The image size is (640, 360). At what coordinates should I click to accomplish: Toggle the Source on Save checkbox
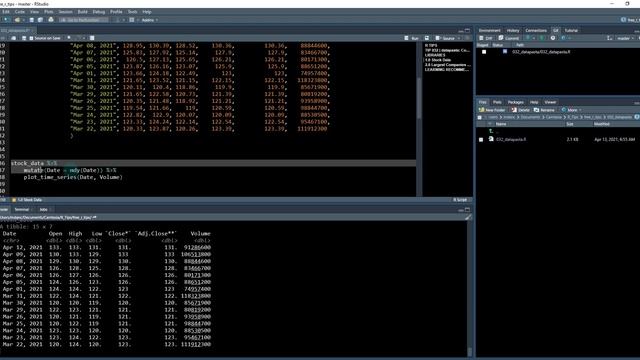31,38
